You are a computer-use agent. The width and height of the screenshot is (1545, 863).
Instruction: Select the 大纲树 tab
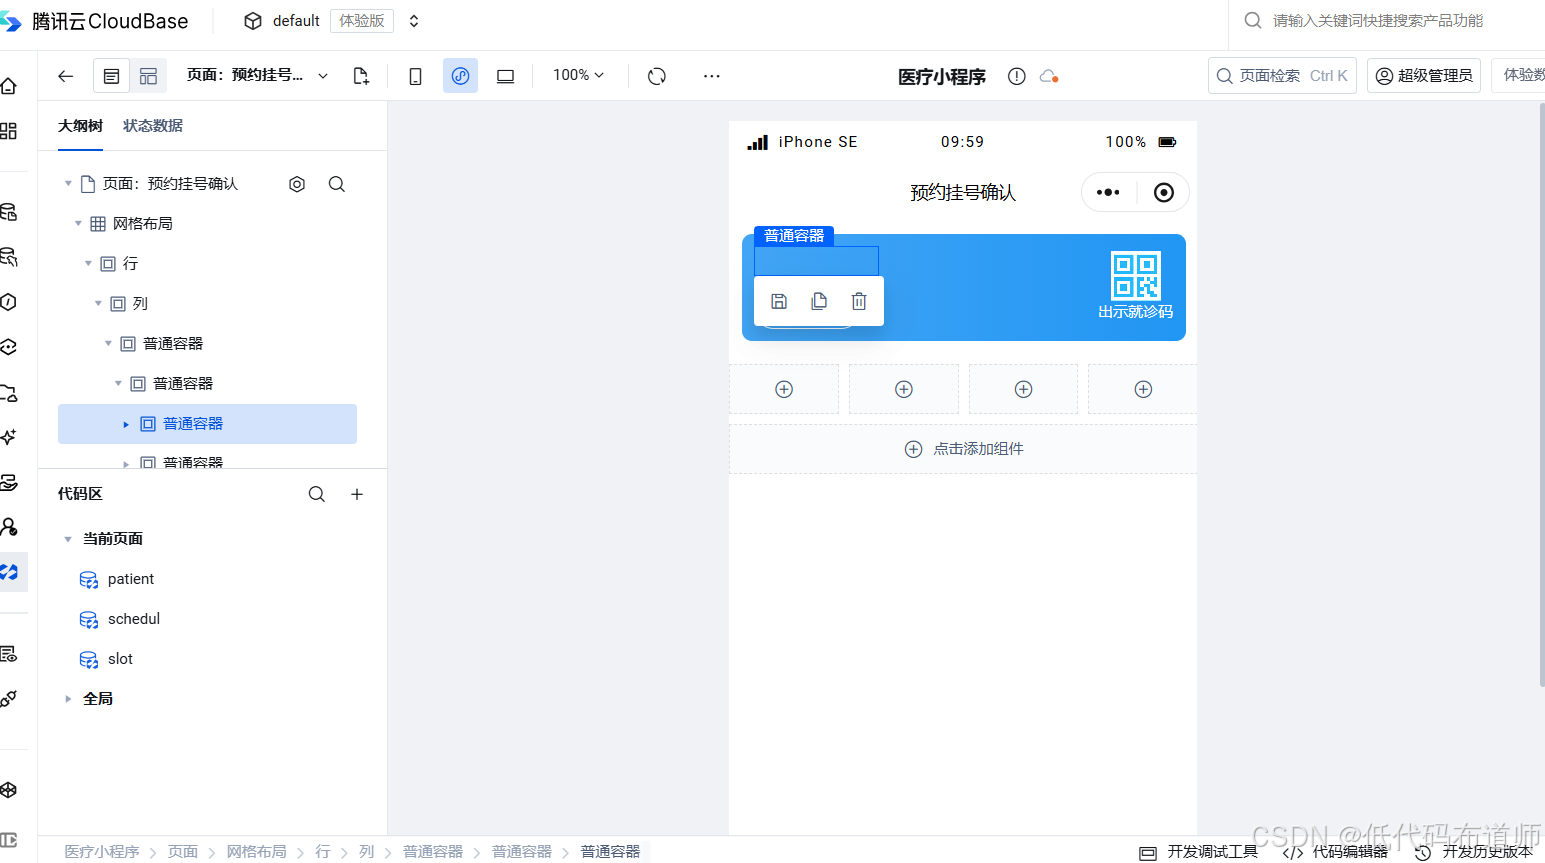point(81,126)
